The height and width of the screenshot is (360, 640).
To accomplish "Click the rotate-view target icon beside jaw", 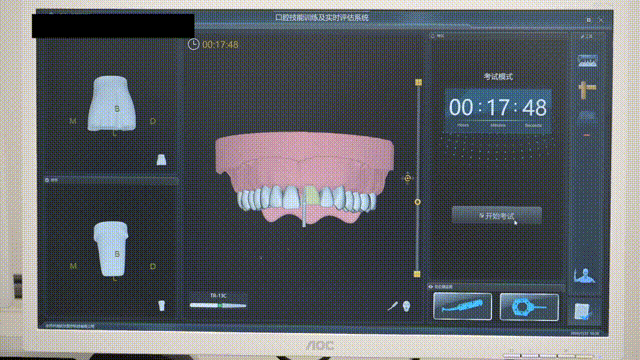I will coord(407,178).
